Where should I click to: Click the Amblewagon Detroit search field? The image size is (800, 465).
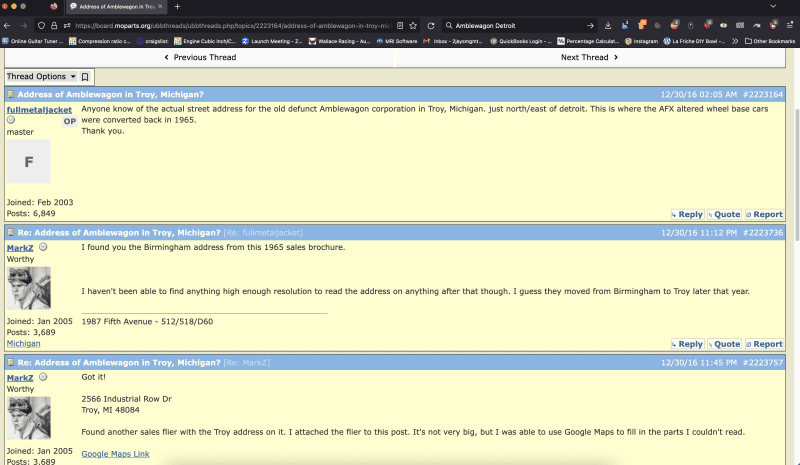pos(518,26)
